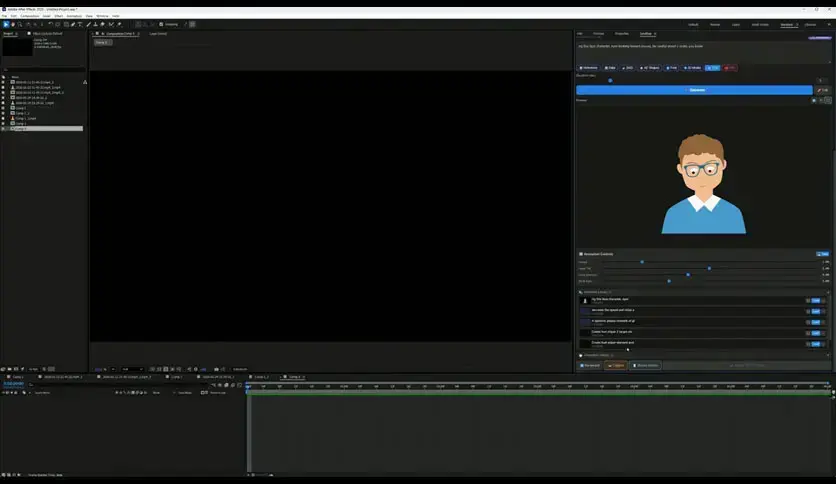Click the orange button in plugin bottom bar
The height and width of the screenshot is (484, 836).
pyautogui.click(x=616, y=365)
